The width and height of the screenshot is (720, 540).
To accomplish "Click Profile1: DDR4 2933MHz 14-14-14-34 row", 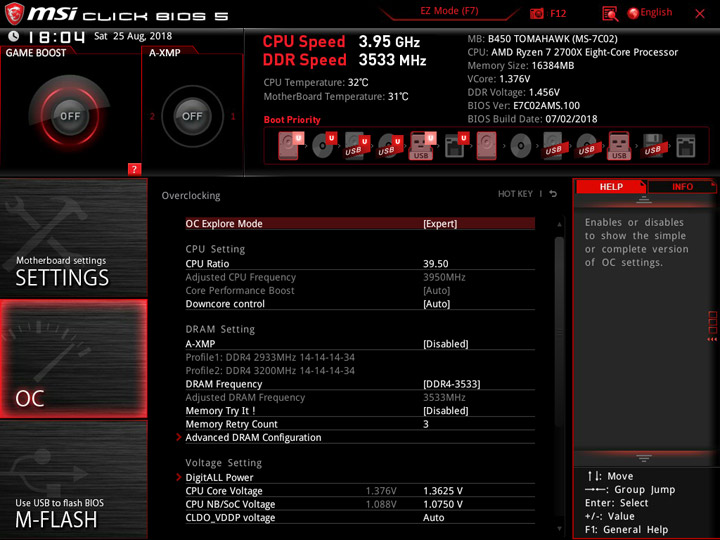I will coord(360,357).
